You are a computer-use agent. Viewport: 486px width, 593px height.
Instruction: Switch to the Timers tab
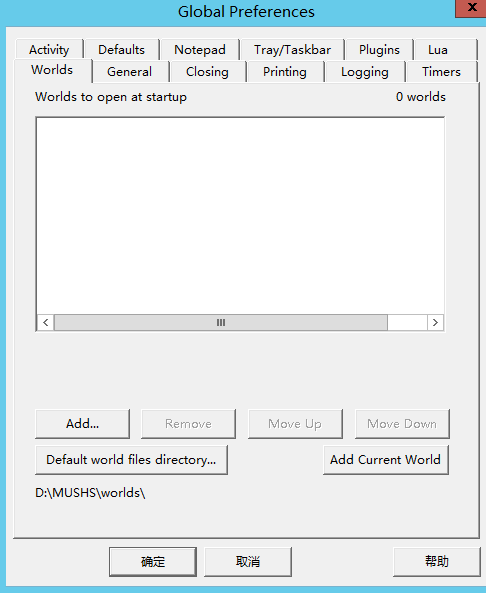point(441,71)
